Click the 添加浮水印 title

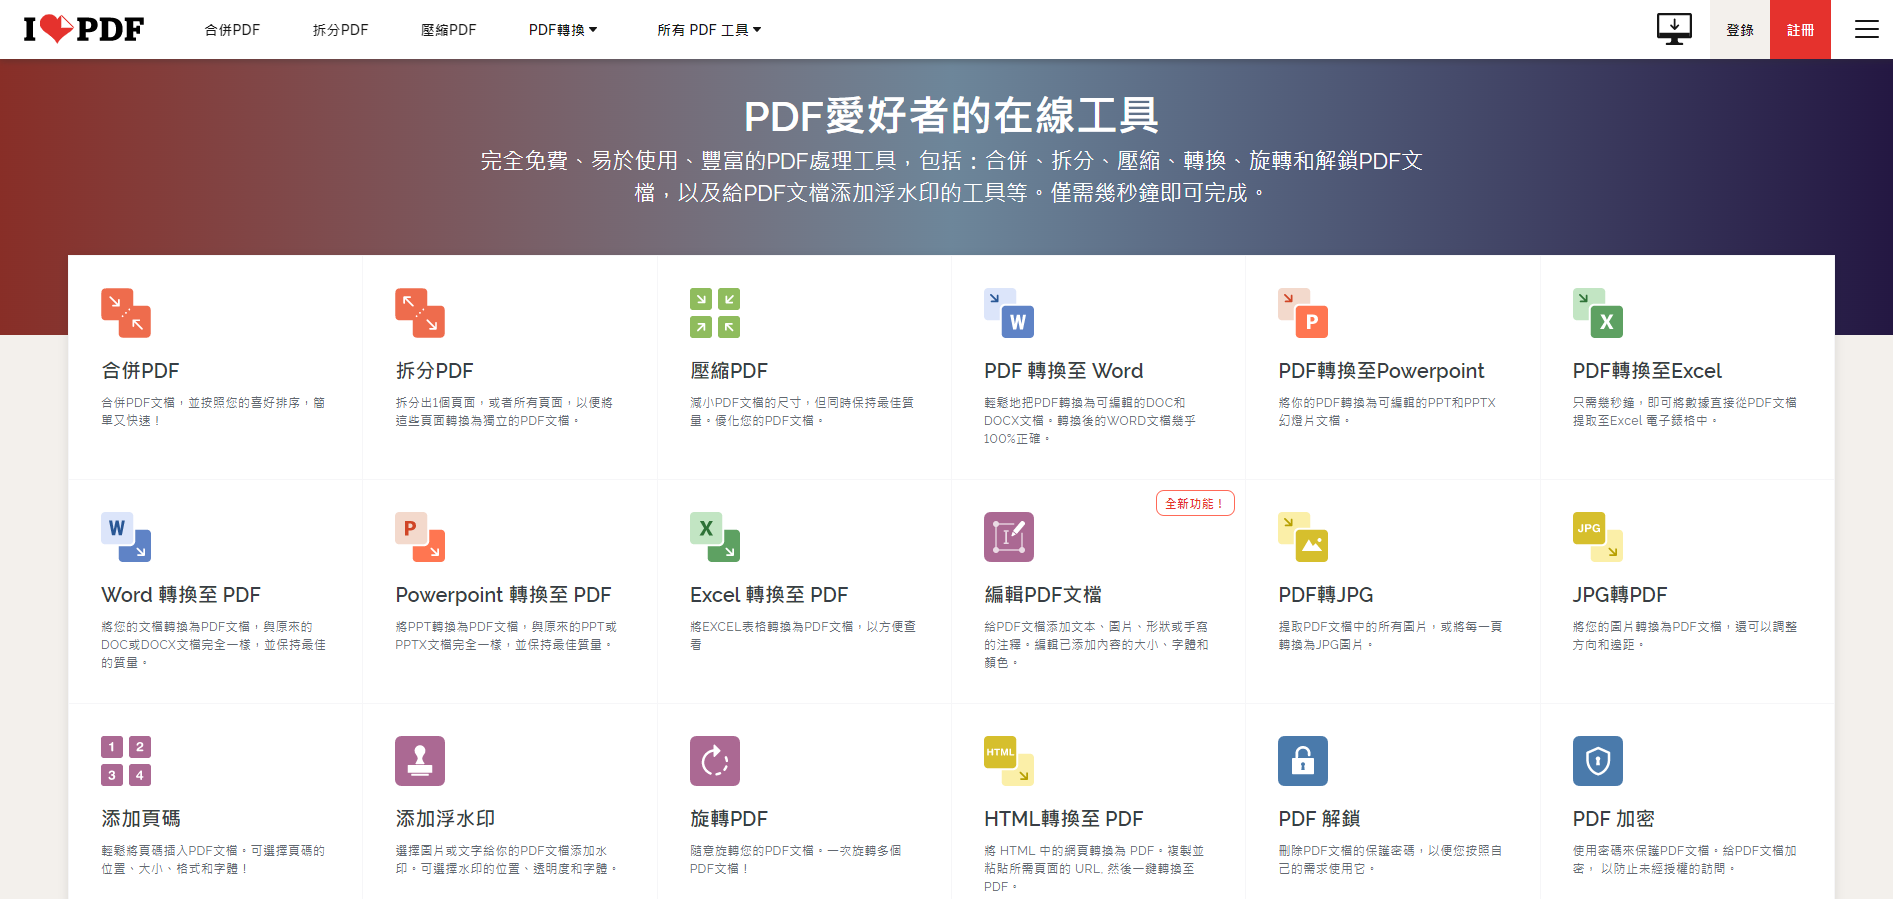pos(445,819)
